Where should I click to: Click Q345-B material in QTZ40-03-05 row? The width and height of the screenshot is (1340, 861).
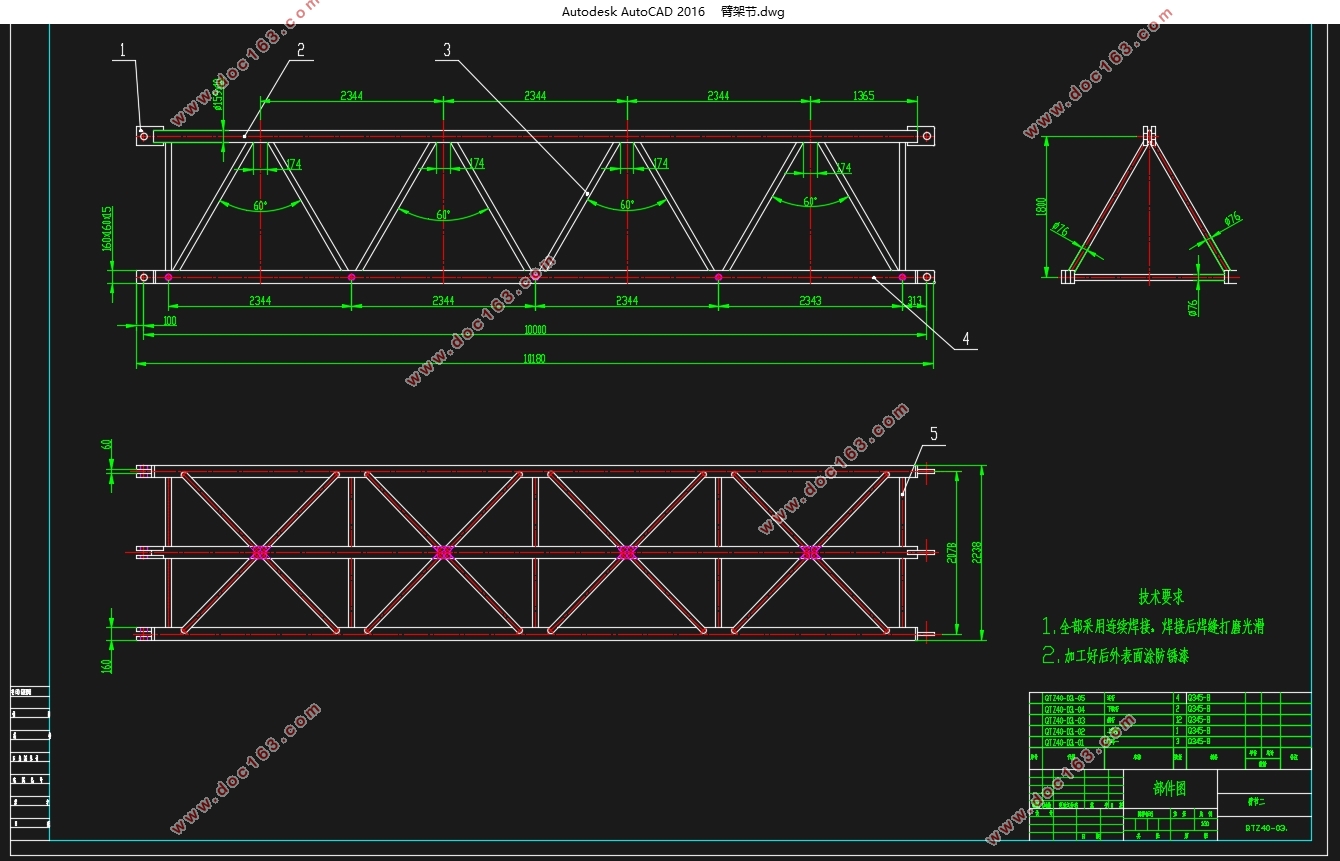click(x=1199, y=698)
